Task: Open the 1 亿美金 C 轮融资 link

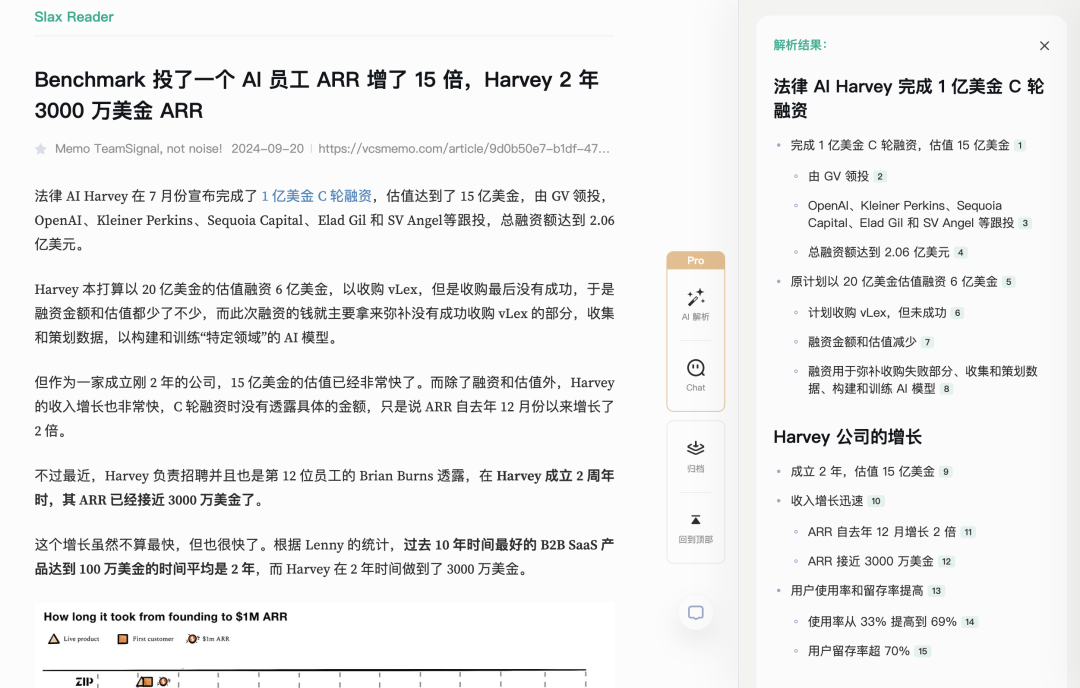Action: (x=317, y=196)
